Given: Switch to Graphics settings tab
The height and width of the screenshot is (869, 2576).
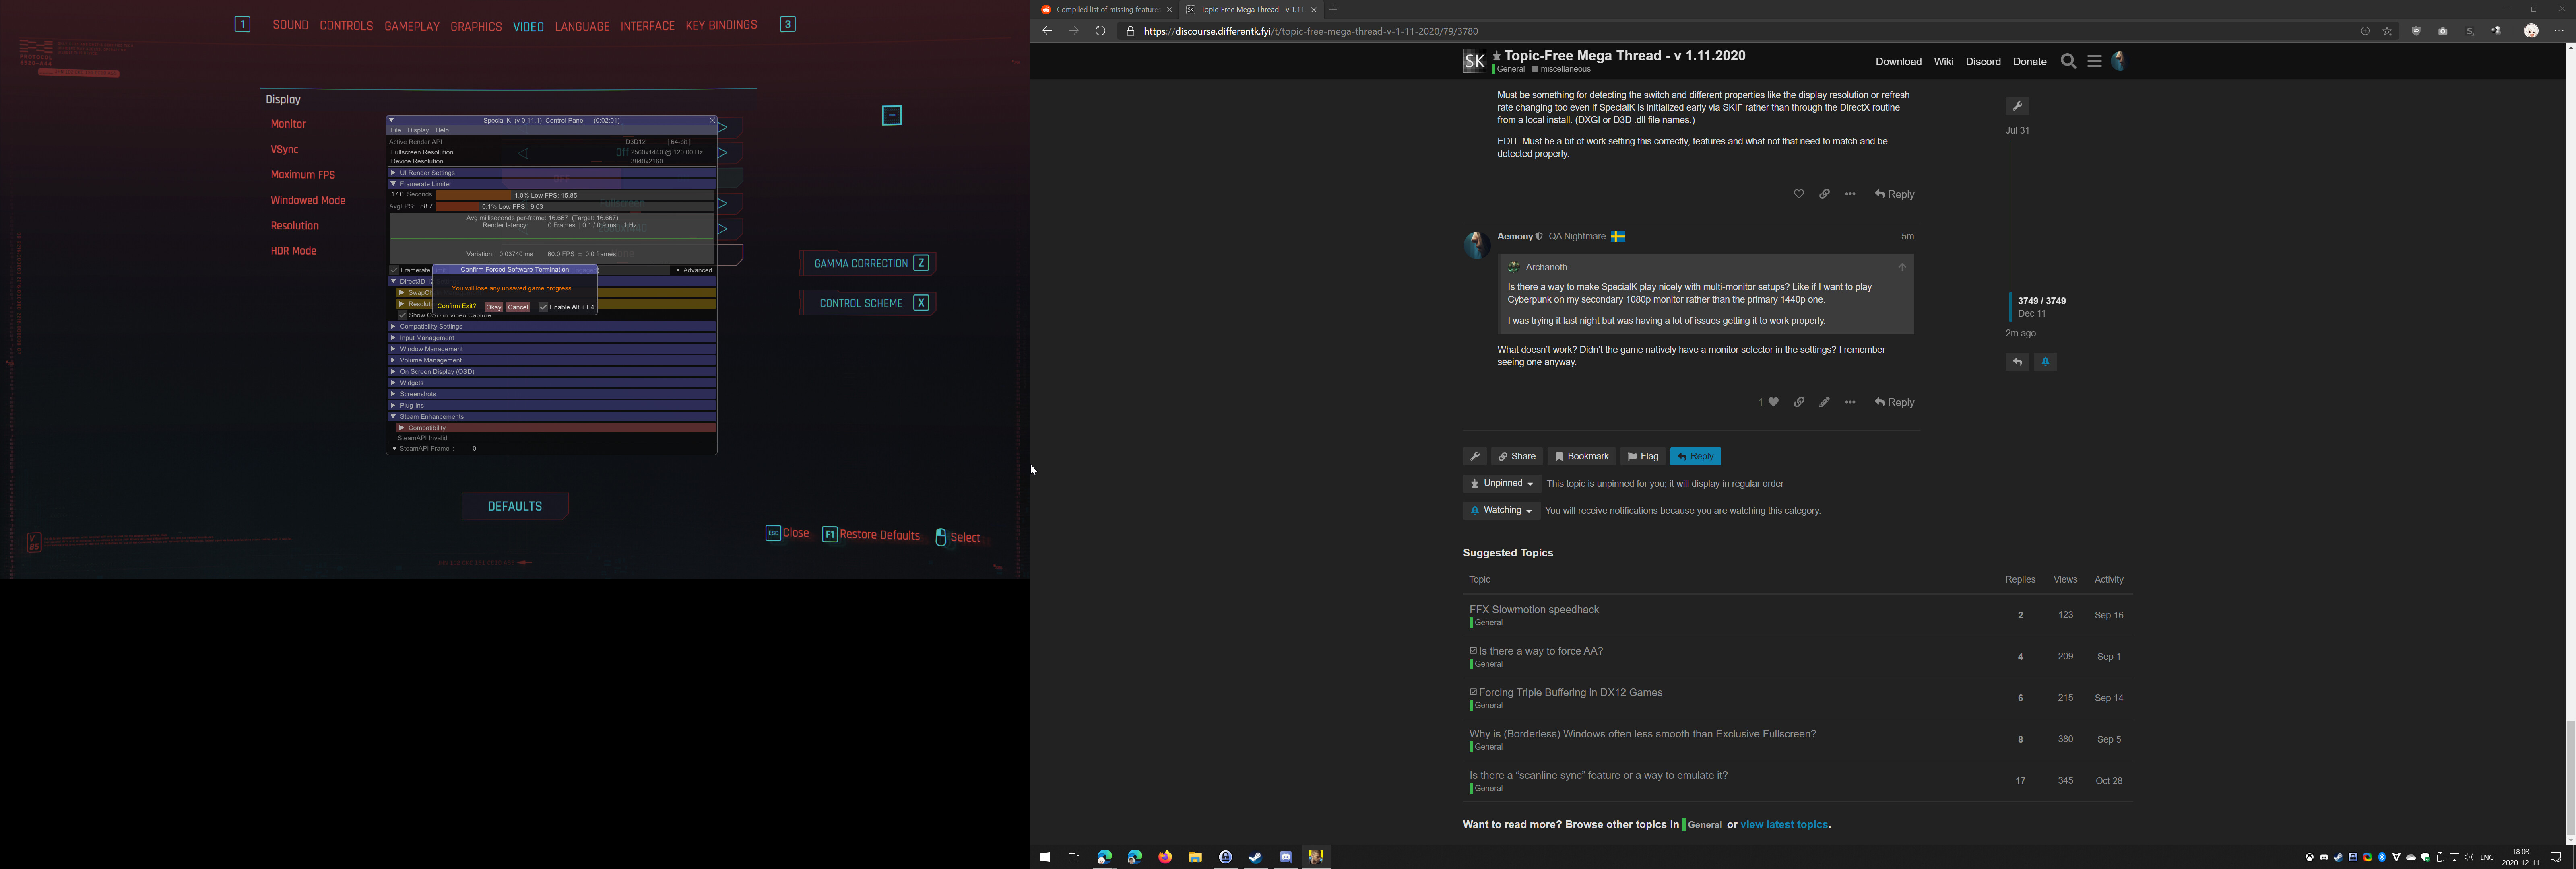Looking at the screenshot, I should tap(476, 26).
